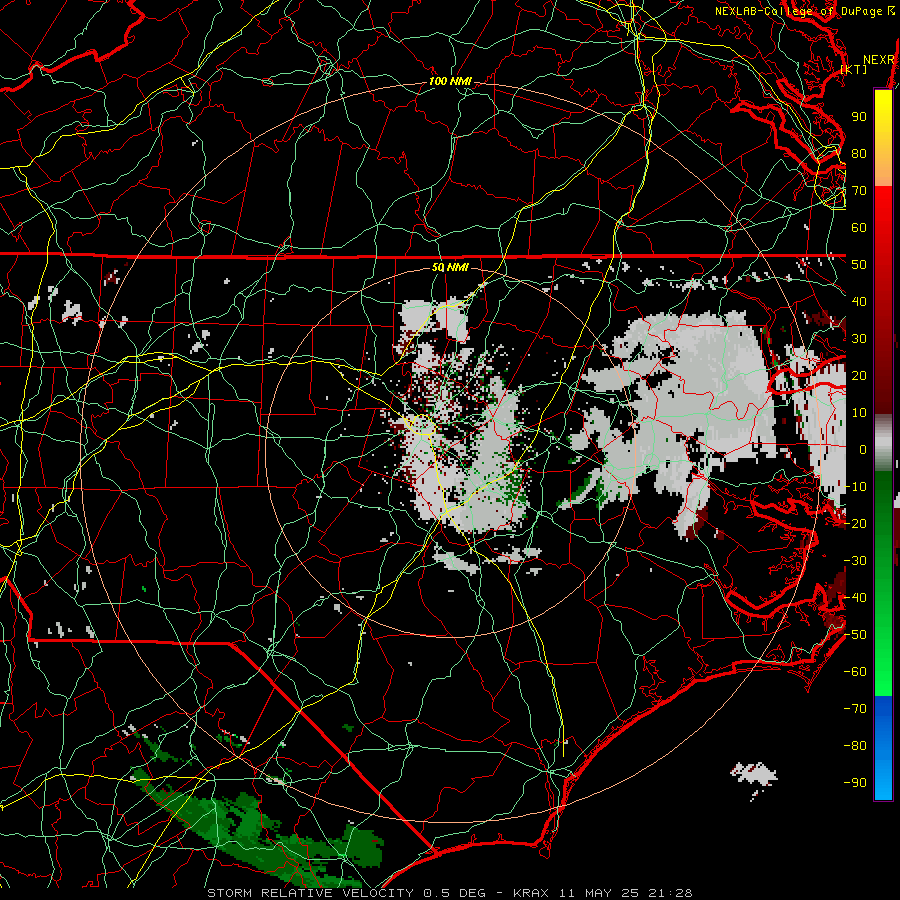
Task: Click the -20 value on the velocity scale
Action: point(855,523)
